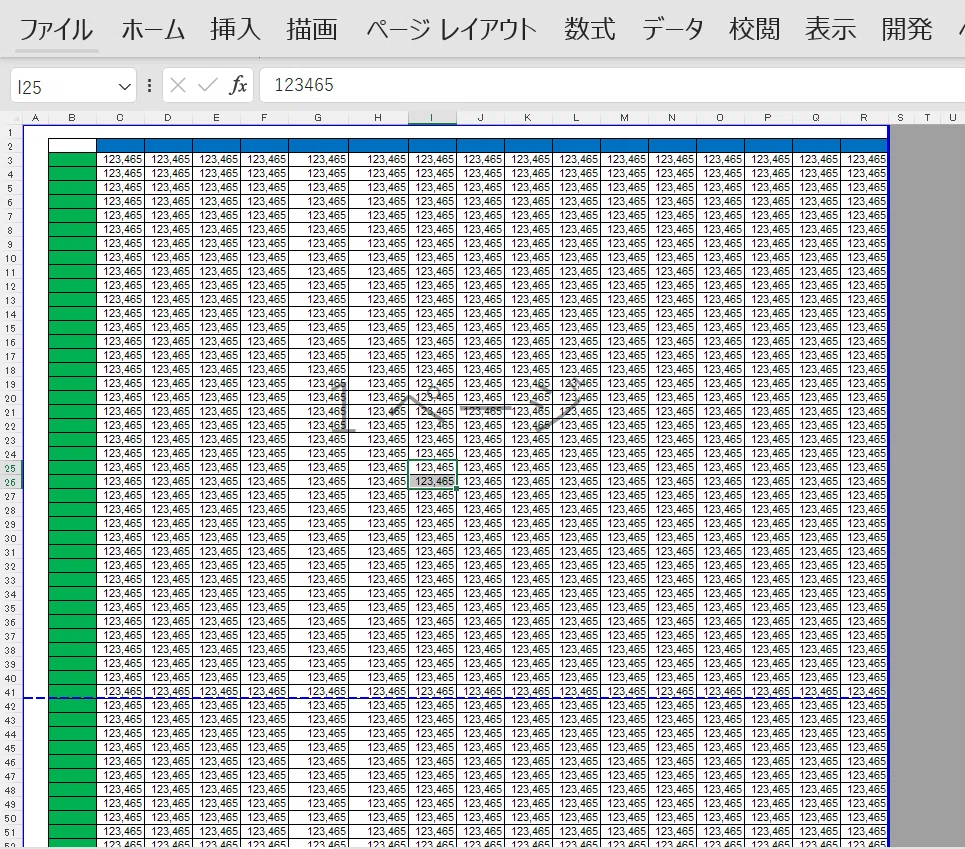Image resolution: width=965 pixels, height=849 pixels.
Task: Click the selected cell I25
Action: pyautogui.click(x=433, y=467)
